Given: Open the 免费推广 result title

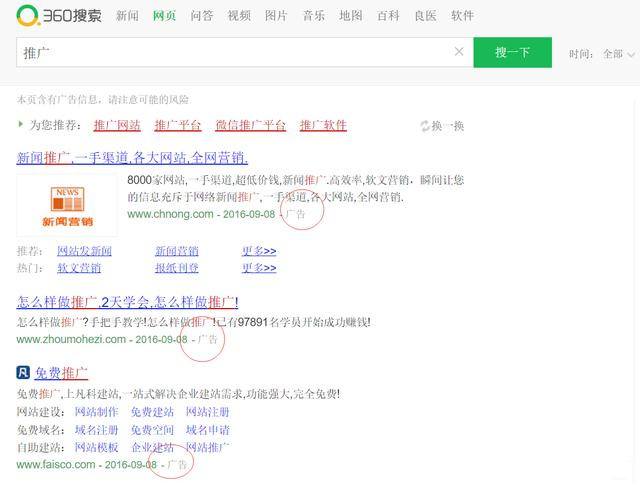Looking at the screenshot, I should [x=61, y=373].
